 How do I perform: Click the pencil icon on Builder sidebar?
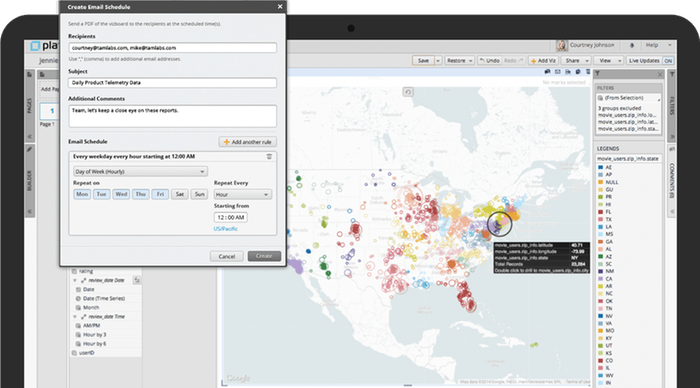click(x=29, y=150)
